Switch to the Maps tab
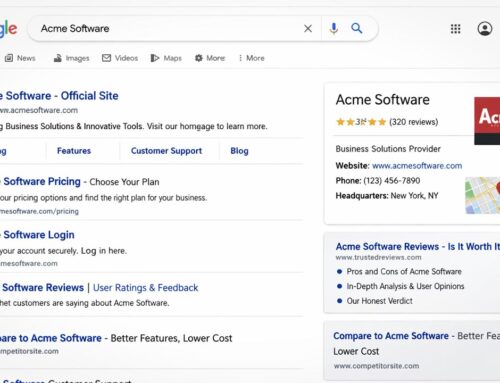 pyautogui.click(x=166, y=58)
